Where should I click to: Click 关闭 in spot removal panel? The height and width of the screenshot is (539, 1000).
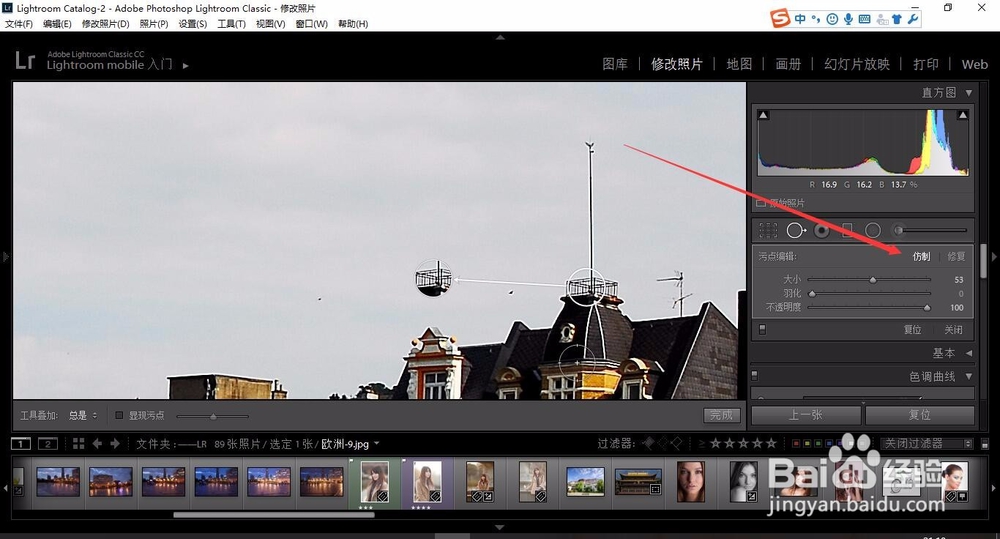pos(953,330)
